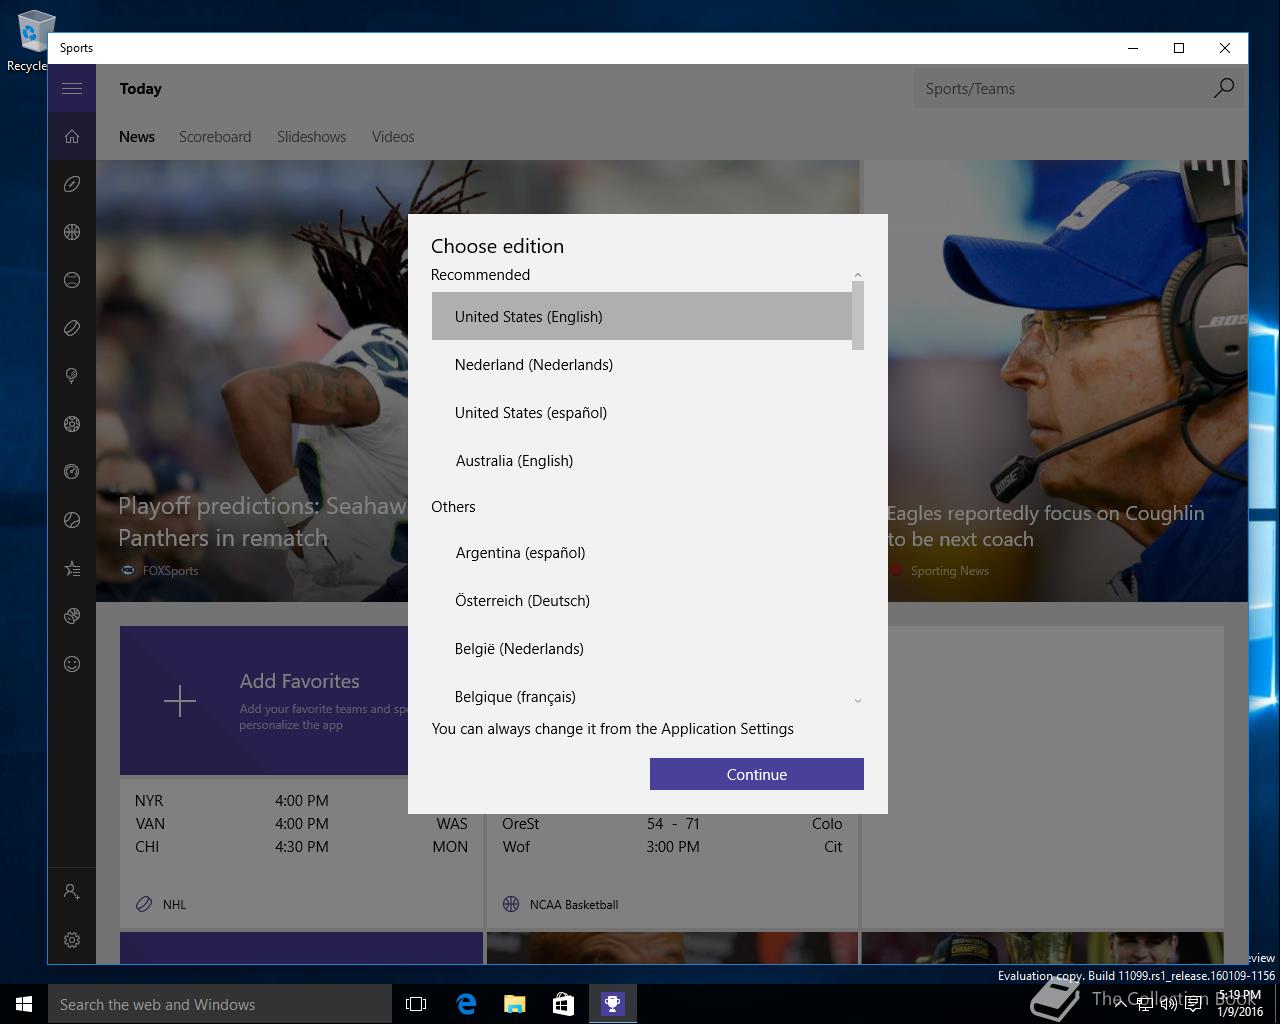Open File Explorer from taskbar

[515, 1004]
